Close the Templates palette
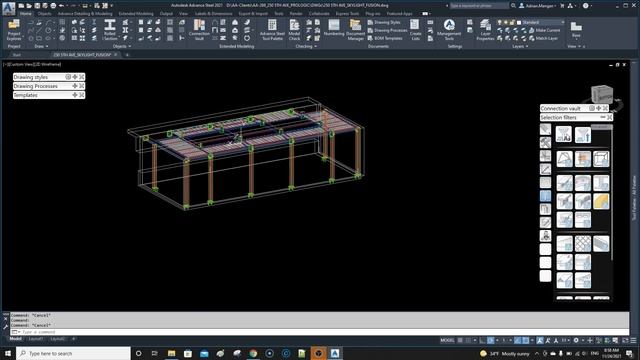The image size is (640, 360). [x=82, y=95]
